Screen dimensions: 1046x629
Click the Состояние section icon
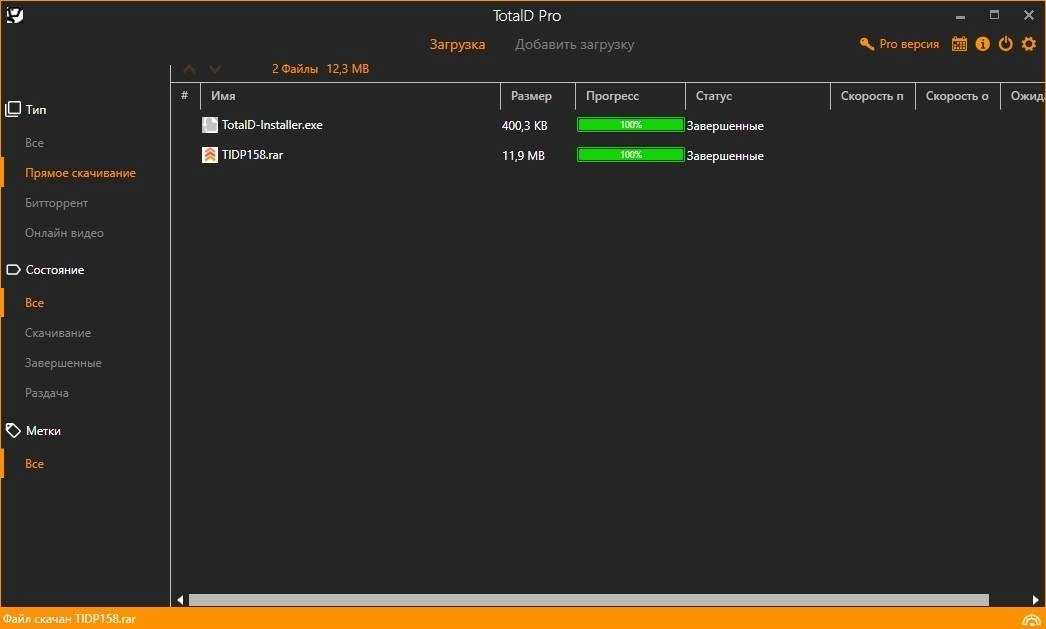click(x=13, y=269)
